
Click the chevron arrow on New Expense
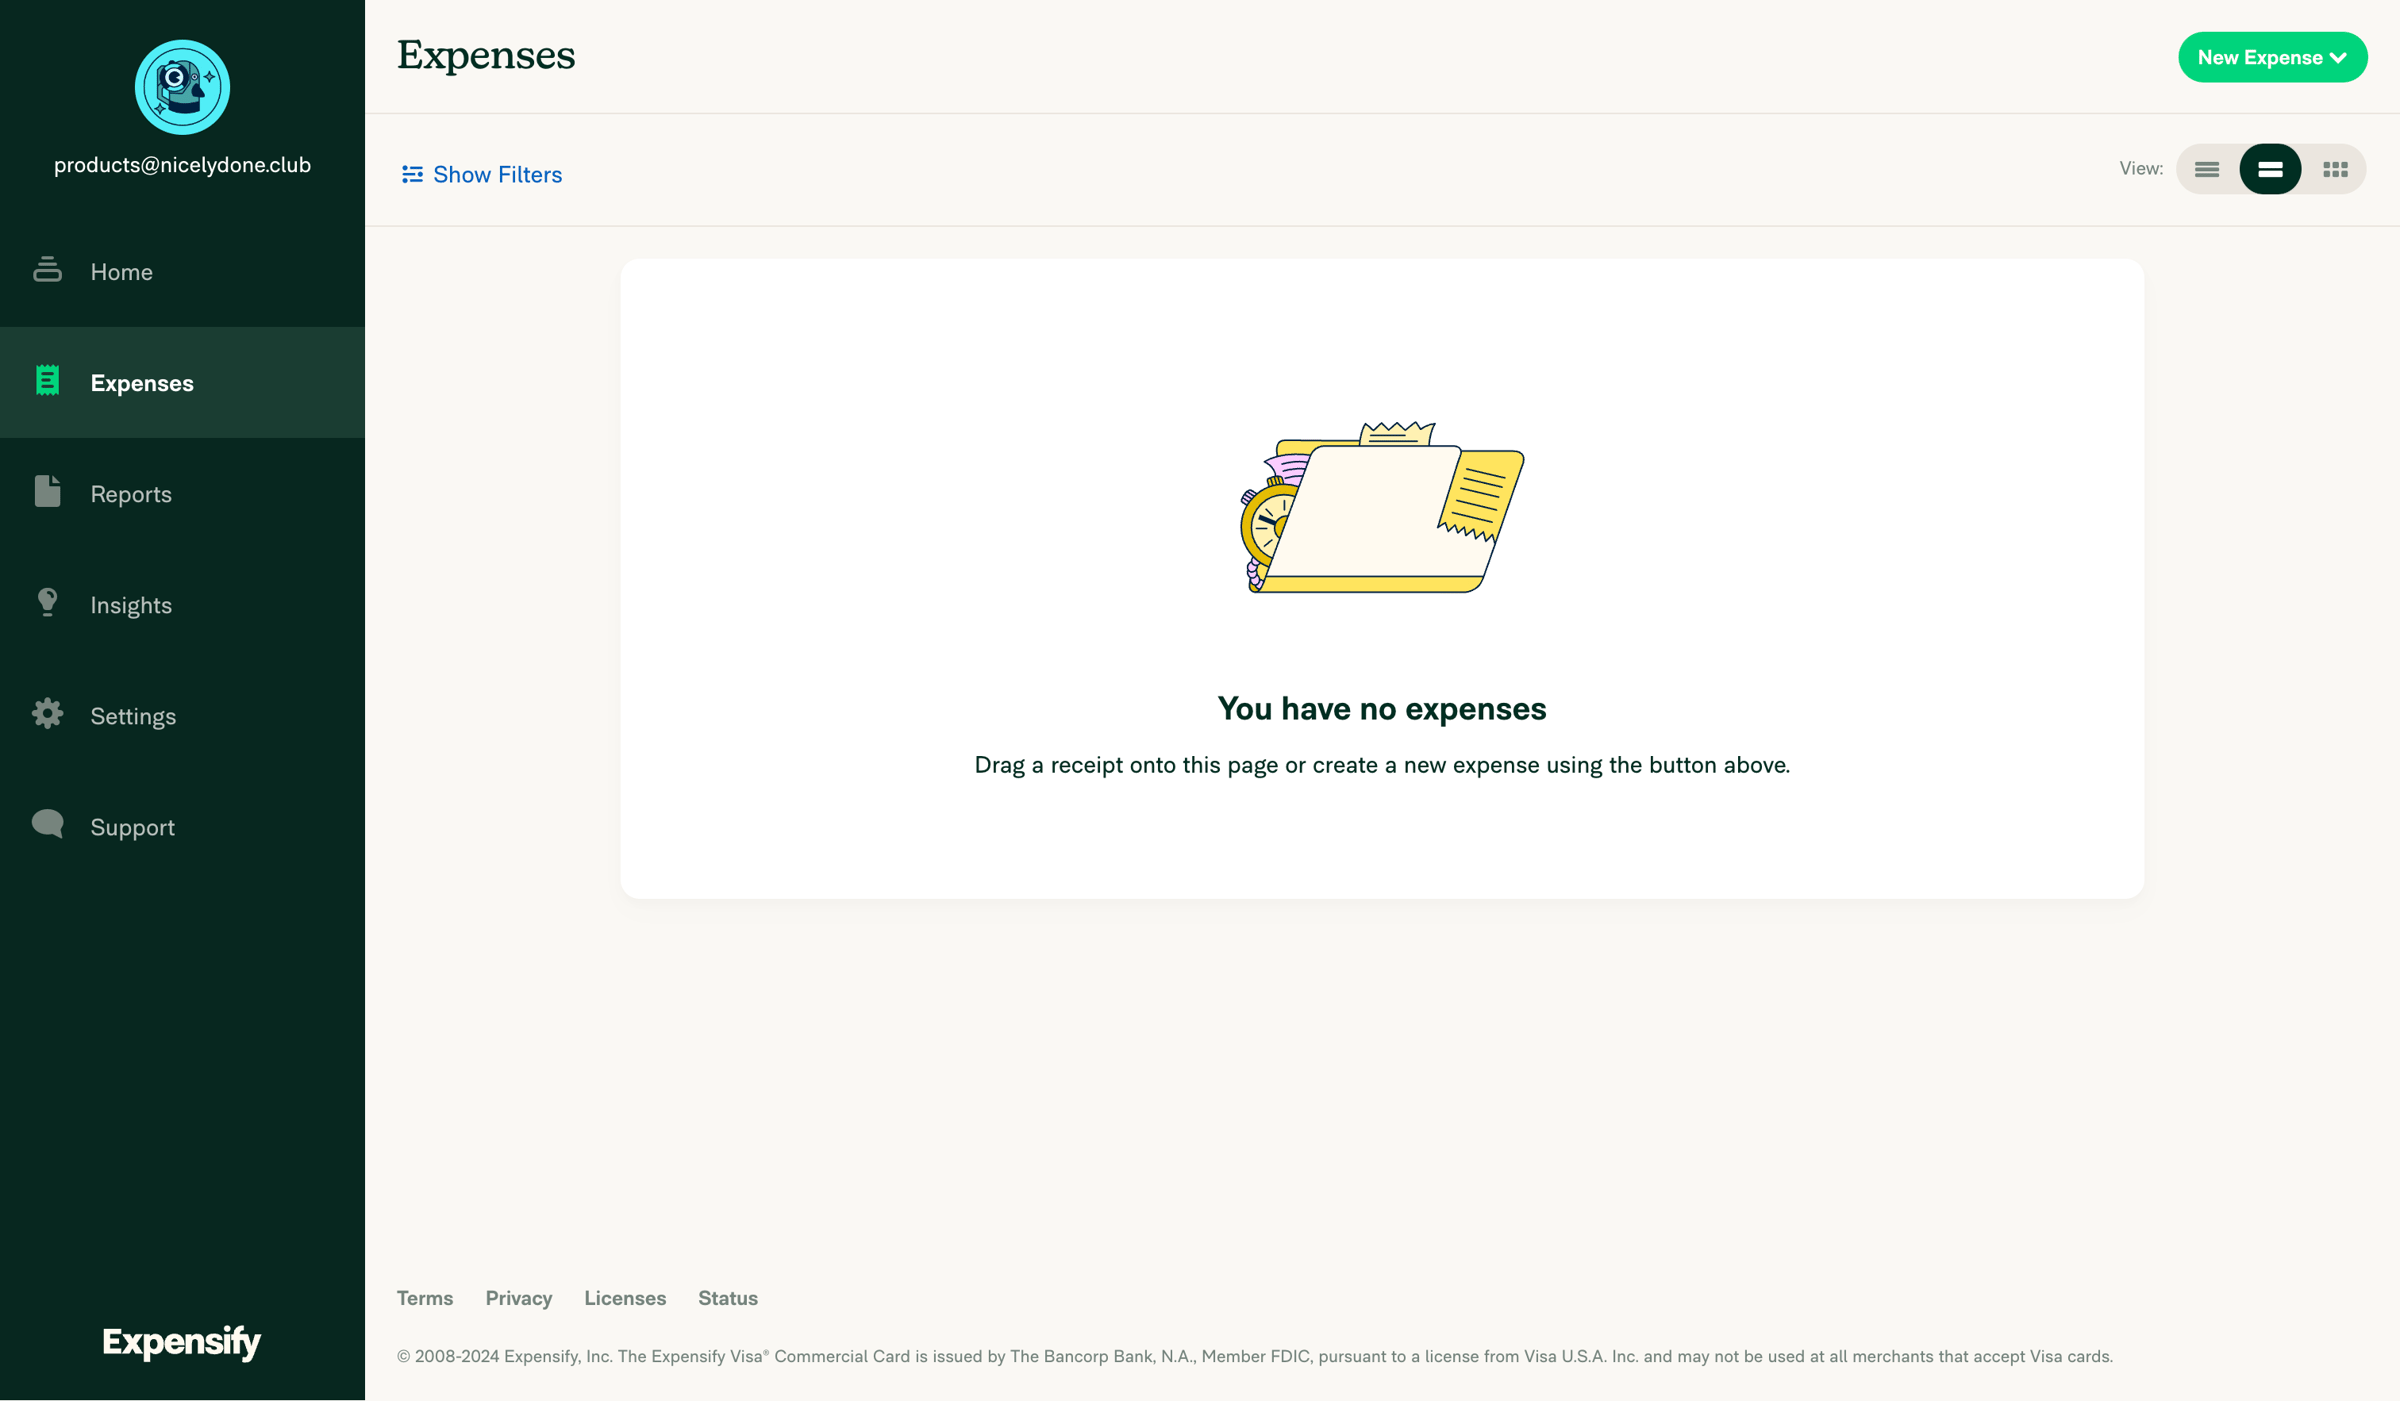pyautogui.click(x=2338, y=58)
